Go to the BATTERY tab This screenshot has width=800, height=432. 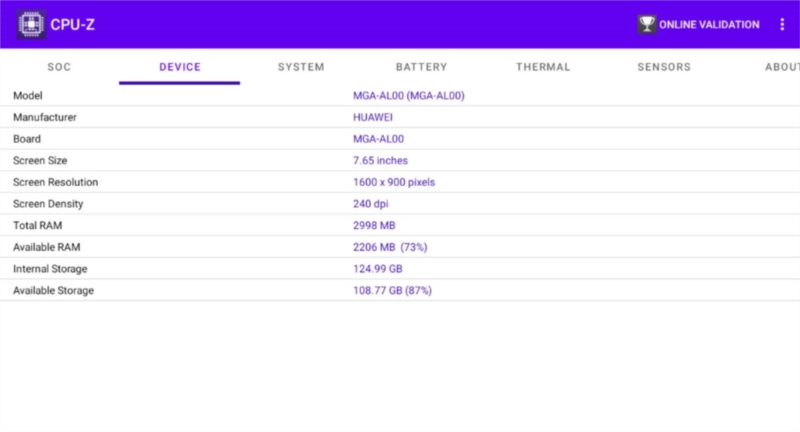(x=421, y=67)
